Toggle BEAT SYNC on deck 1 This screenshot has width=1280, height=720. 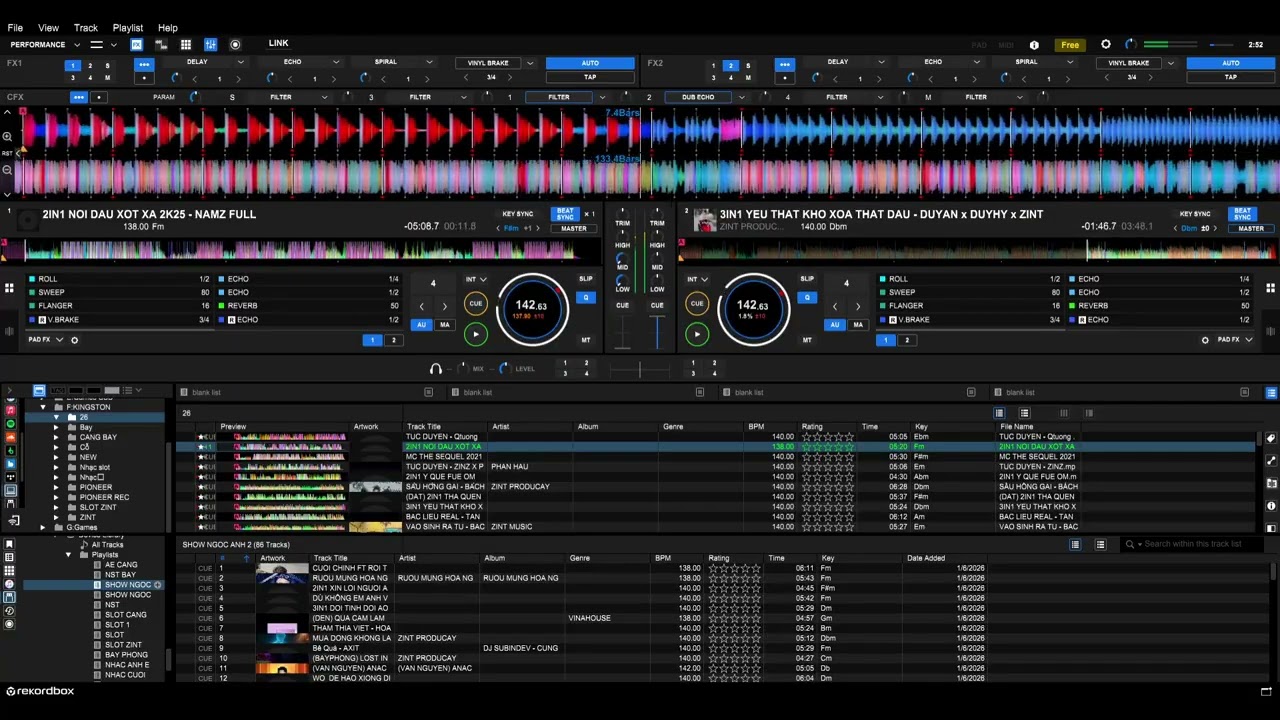click(565, 214)
